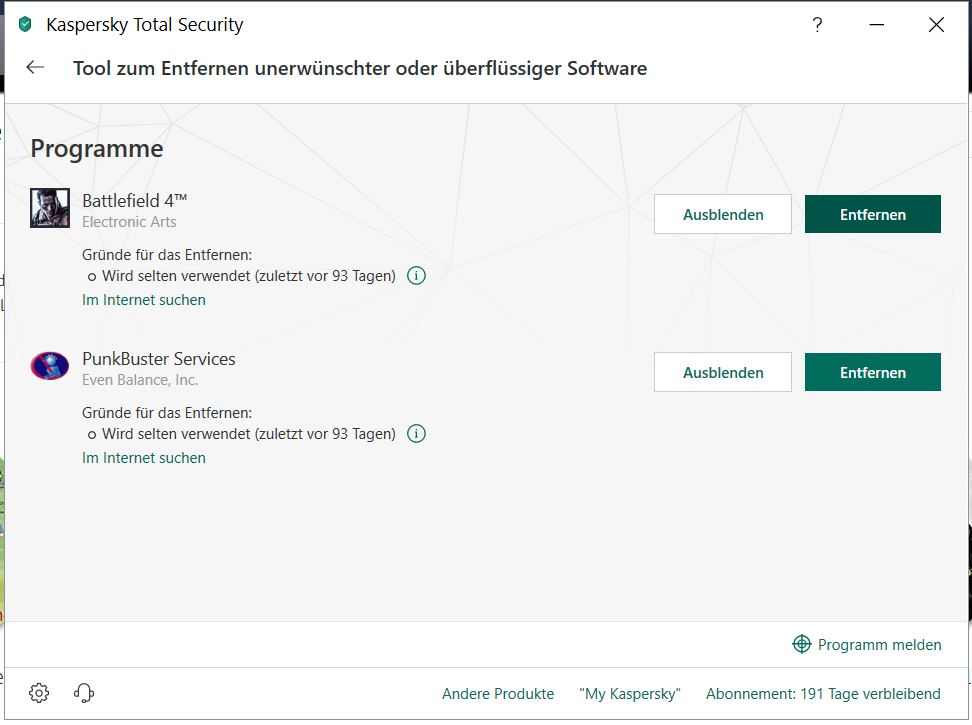
Task: Hide Battlefield 4 with Ausblenden button
Action: (723, 214)
